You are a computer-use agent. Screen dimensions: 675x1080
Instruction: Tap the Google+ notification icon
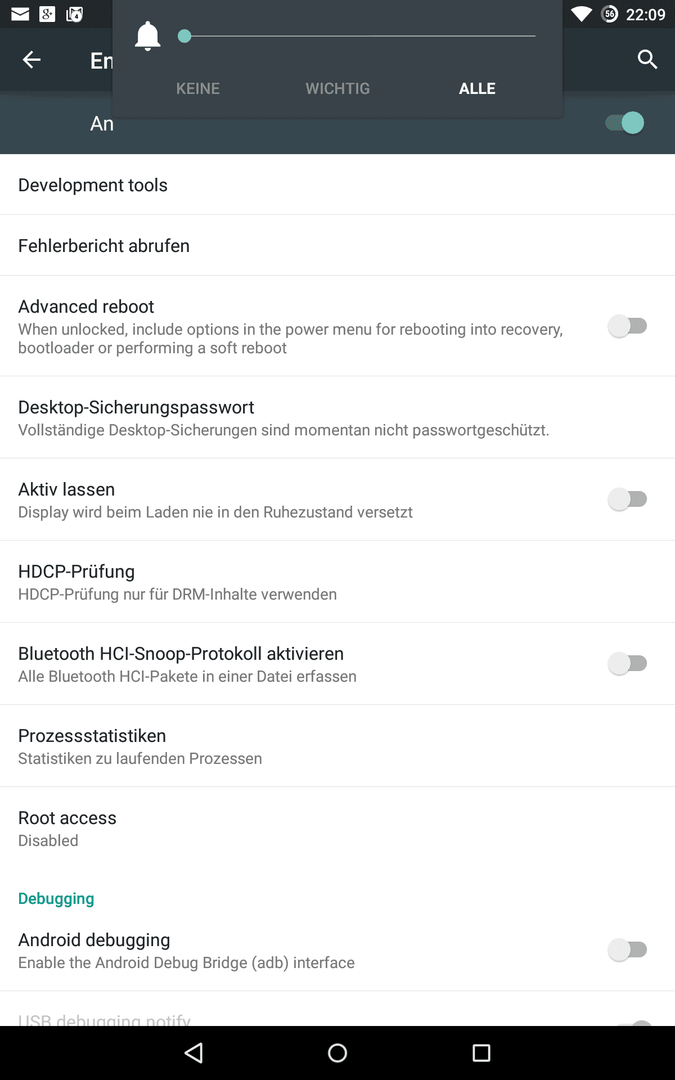pyautogui.click(x=47, y=14)
